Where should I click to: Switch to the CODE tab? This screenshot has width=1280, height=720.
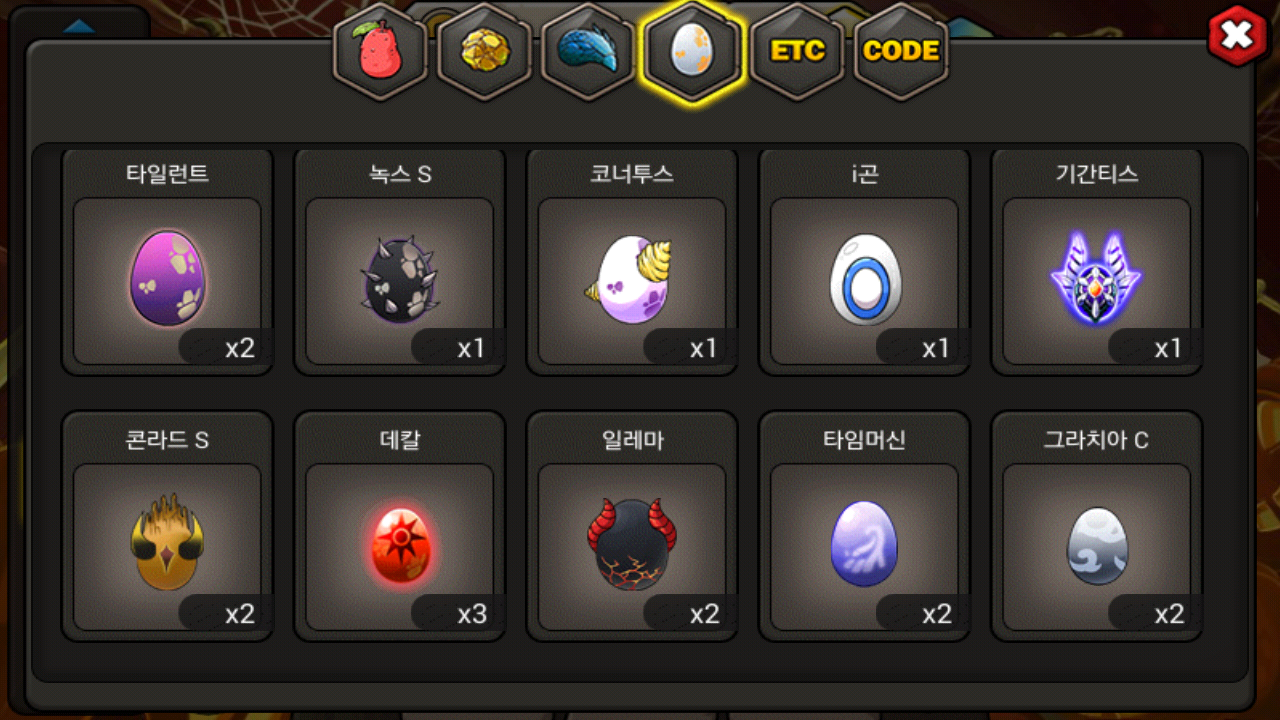pos(901,52)
